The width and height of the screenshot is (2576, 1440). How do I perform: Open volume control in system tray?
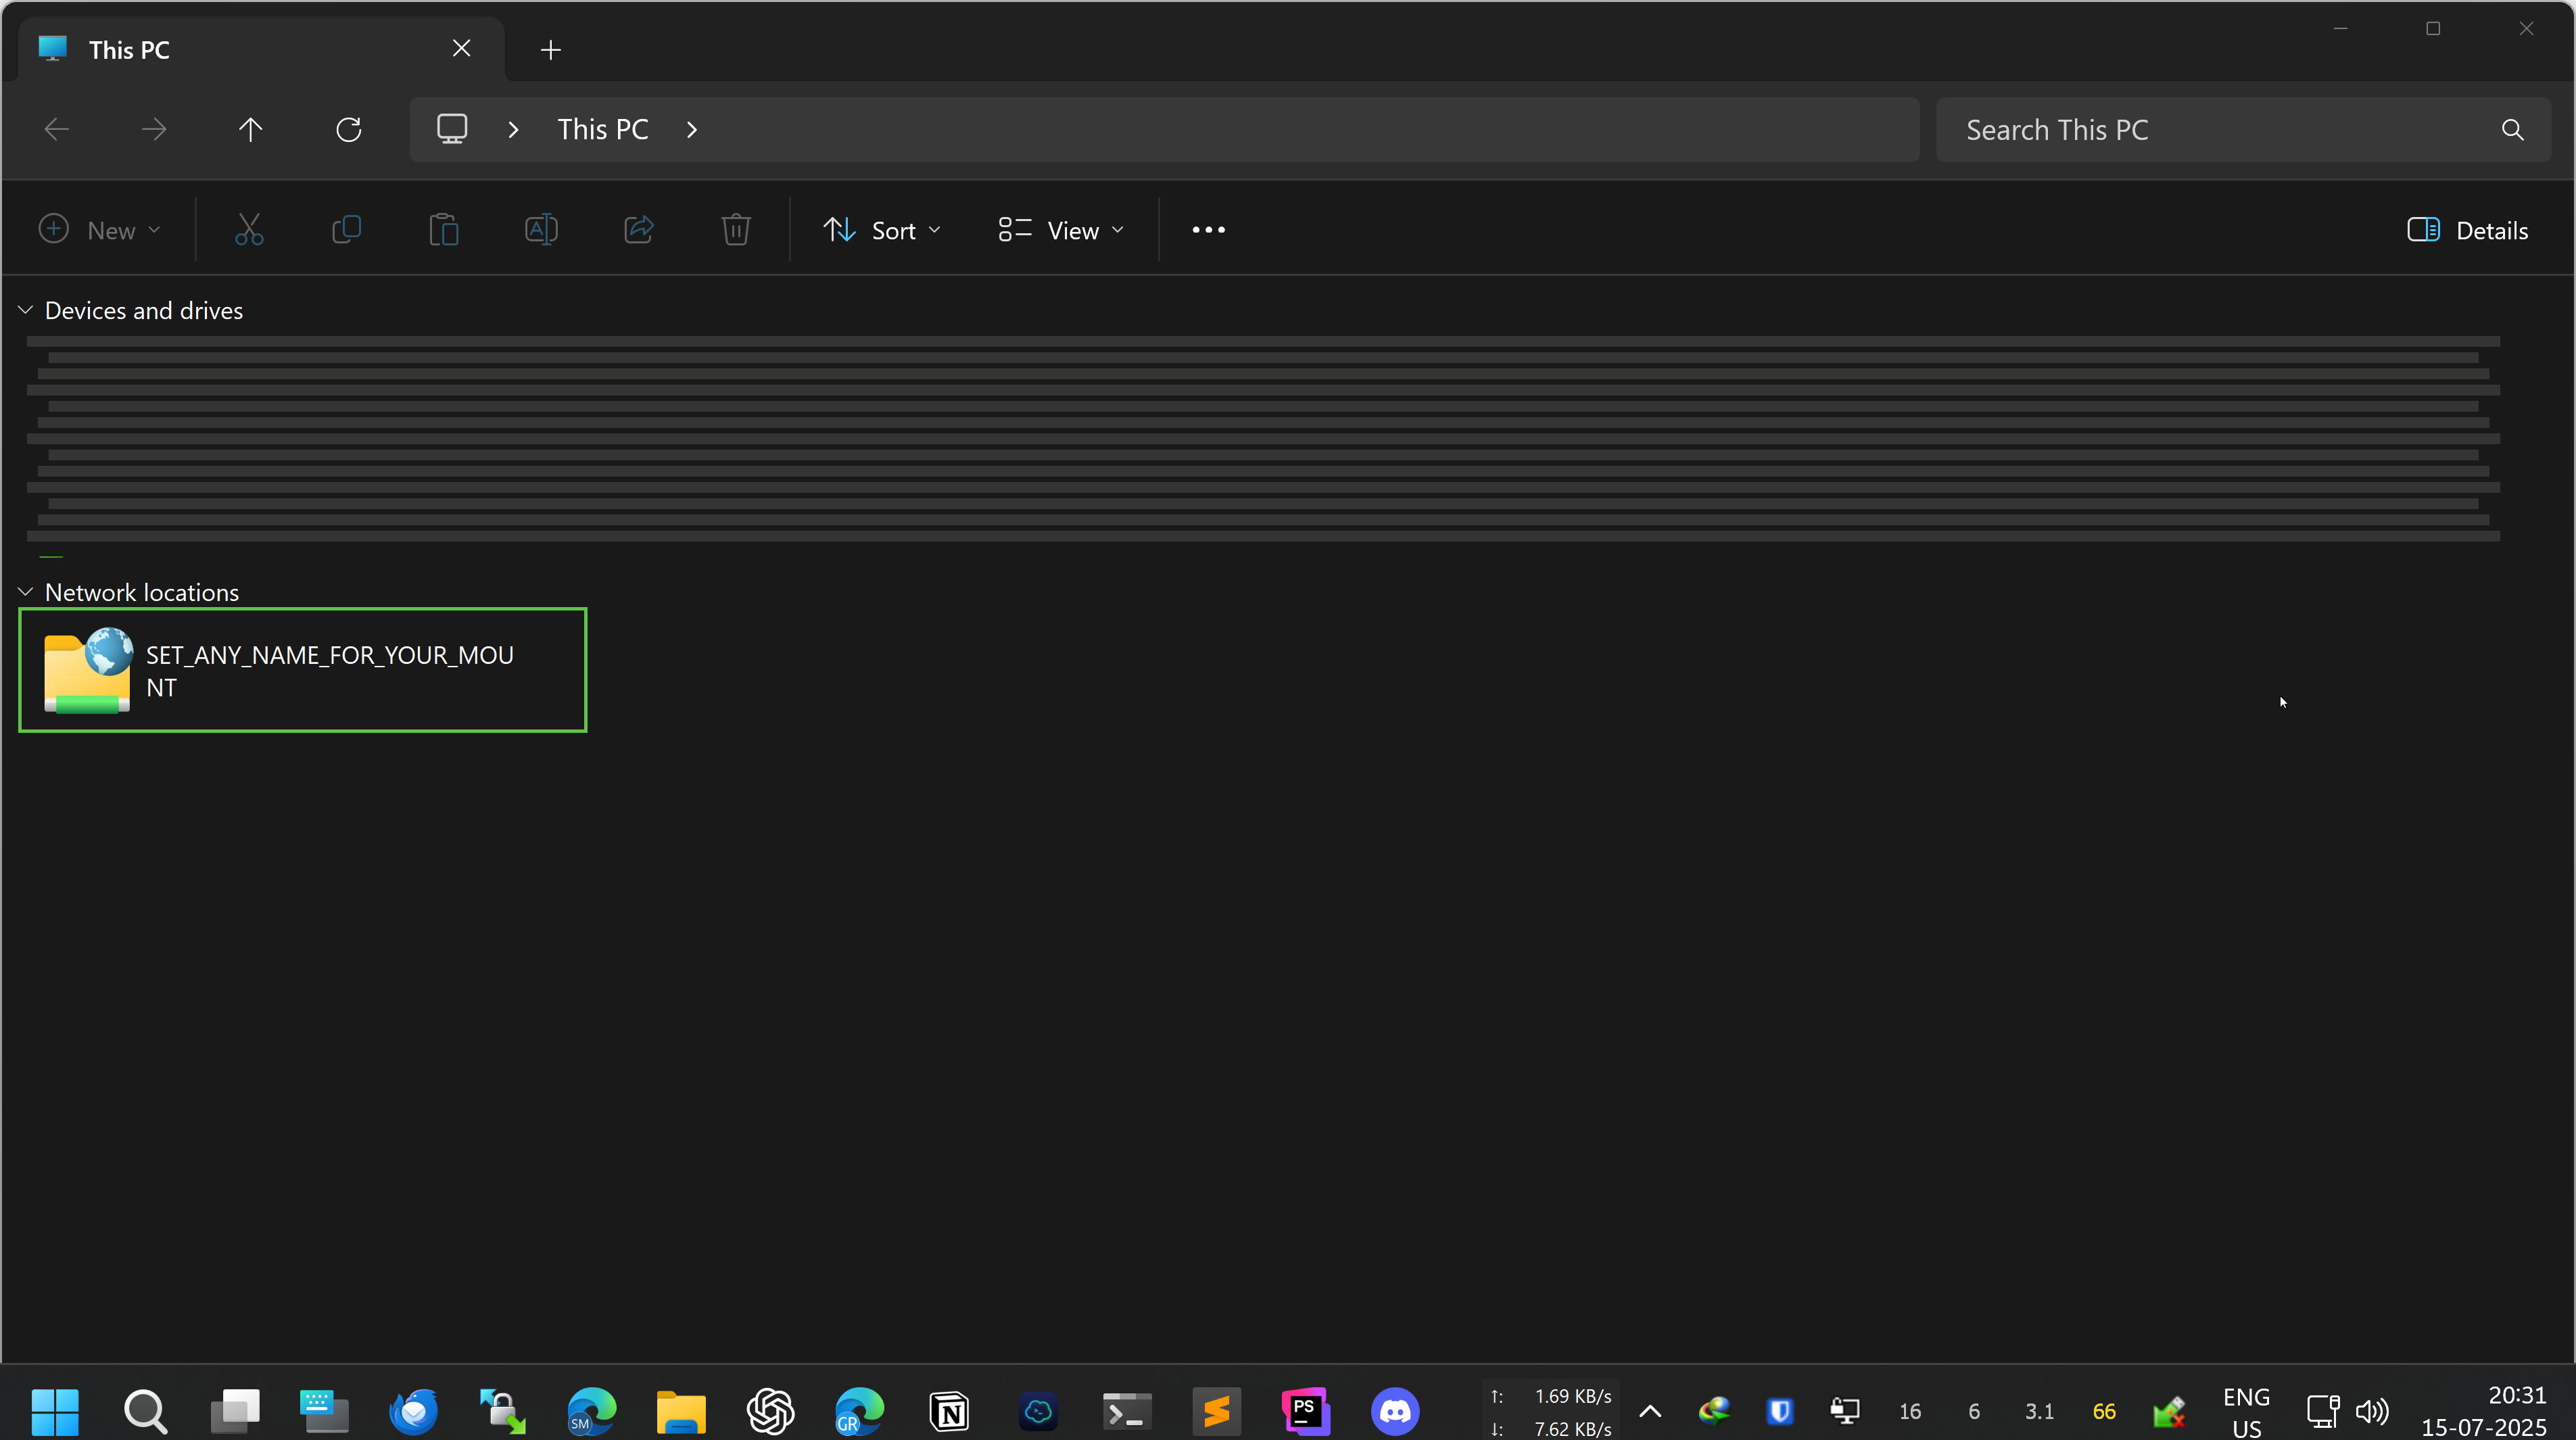coord(2371,1411)
